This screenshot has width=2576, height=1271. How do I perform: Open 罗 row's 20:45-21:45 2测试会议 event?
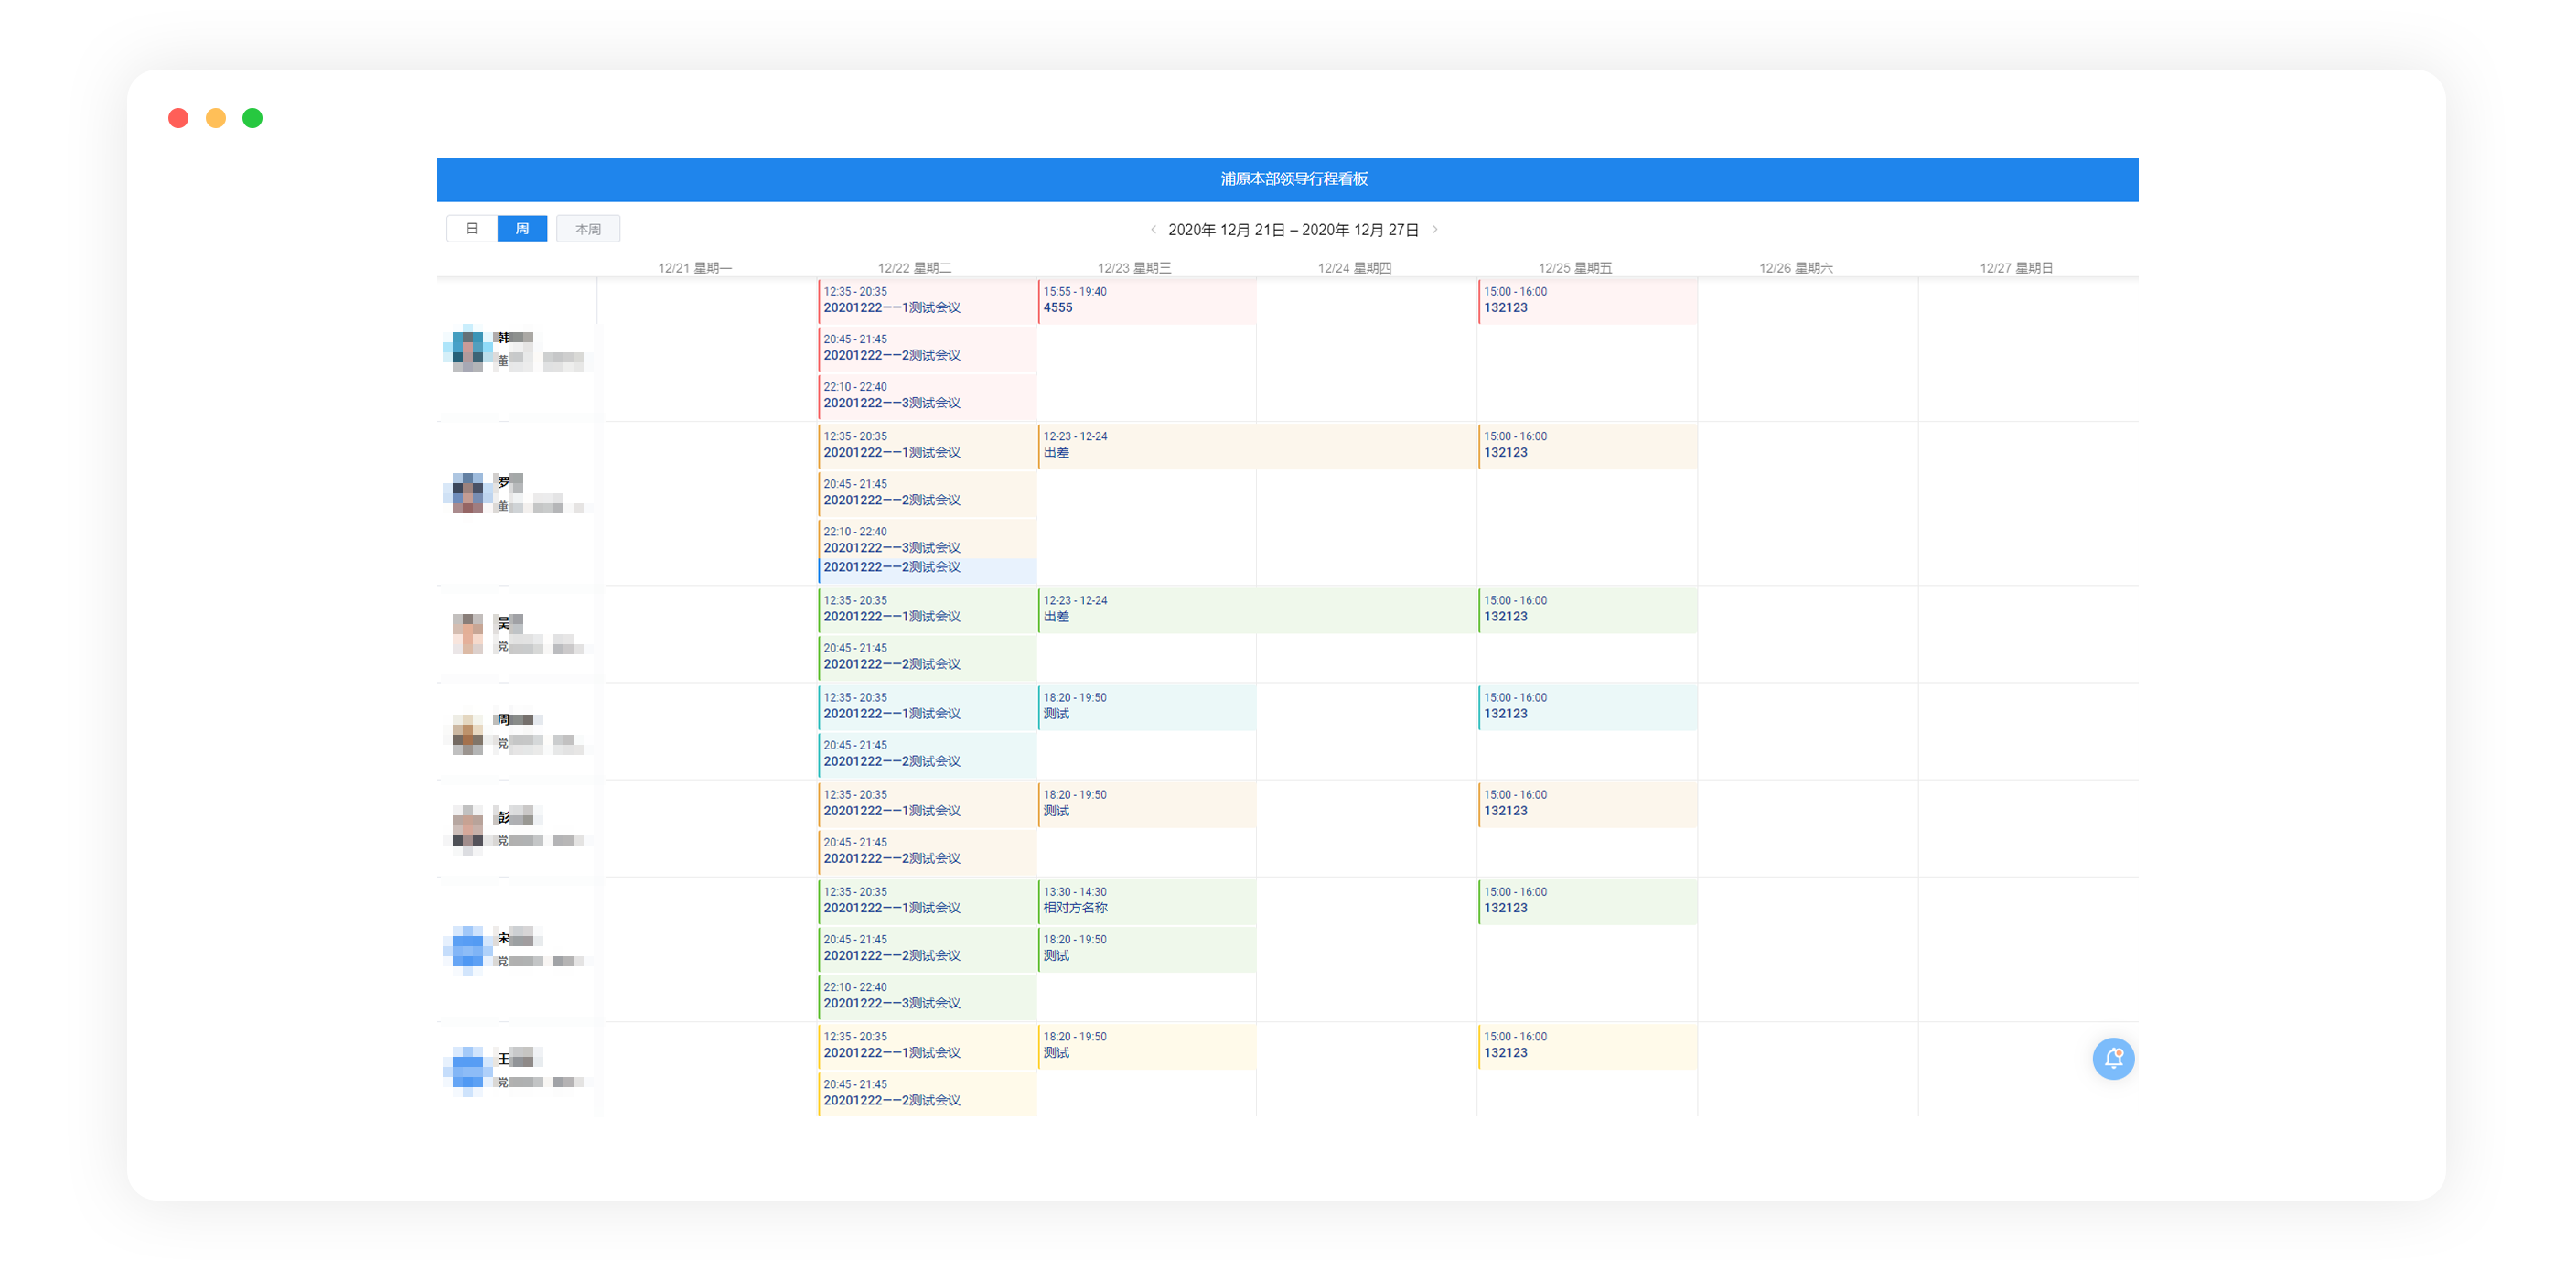927,493
